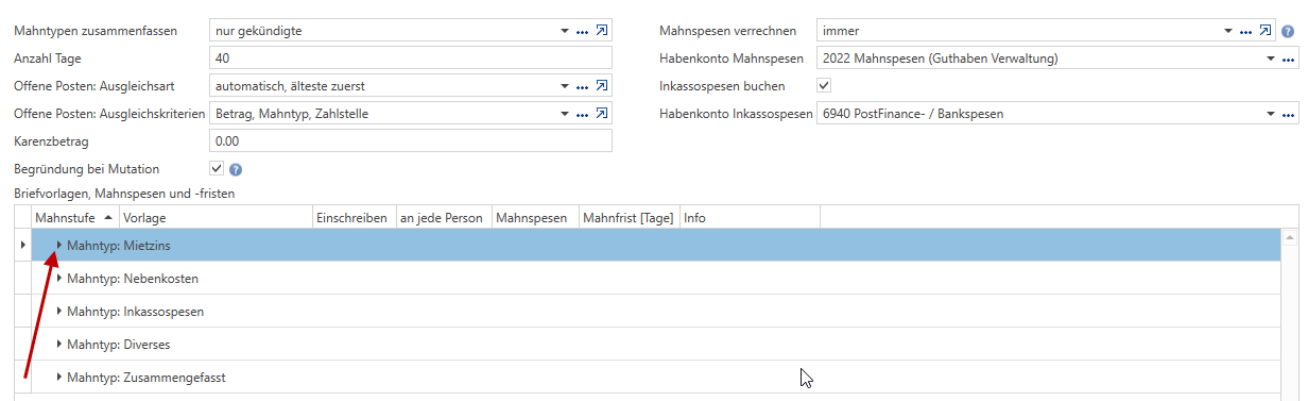Image resolution: width=1308 pixels, height=401 pixels.
Task: Open linked record icon for Offene Posten: Ausgleichskriterien
Action: (602, 114)
